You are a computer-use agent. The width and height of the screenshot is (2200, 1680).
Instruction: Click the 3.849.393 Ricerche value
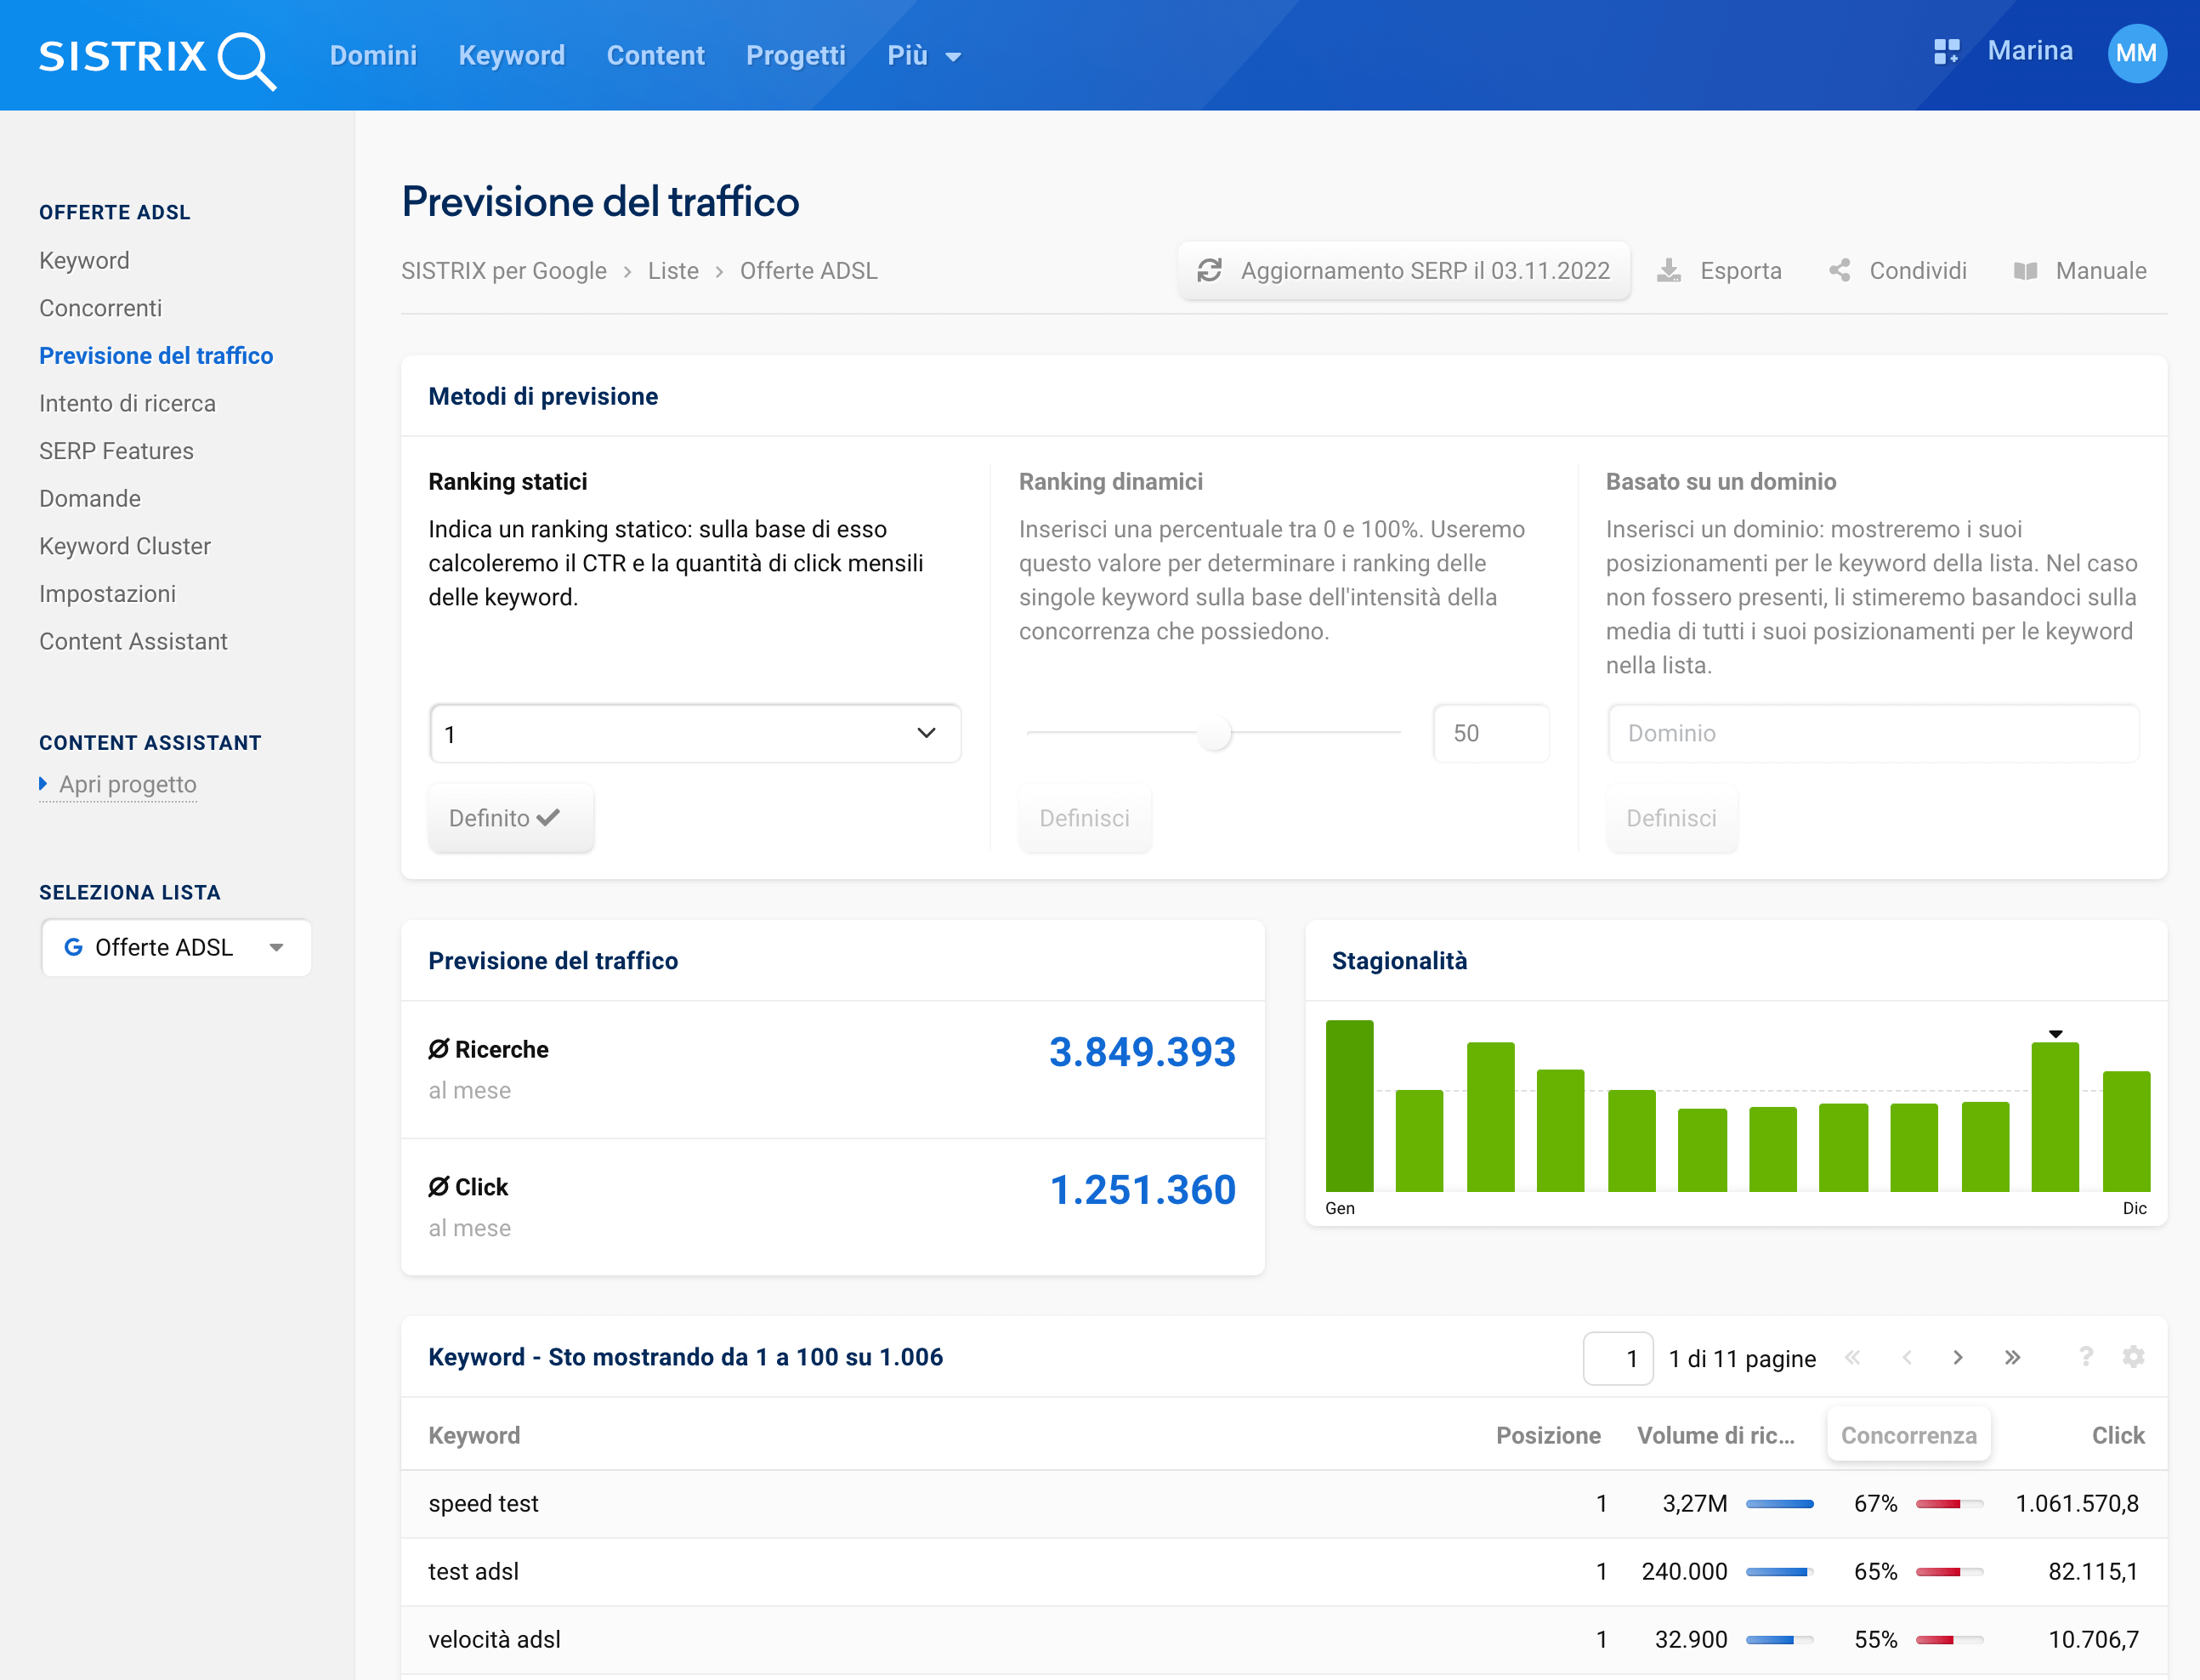[x=1142, y=1052]
